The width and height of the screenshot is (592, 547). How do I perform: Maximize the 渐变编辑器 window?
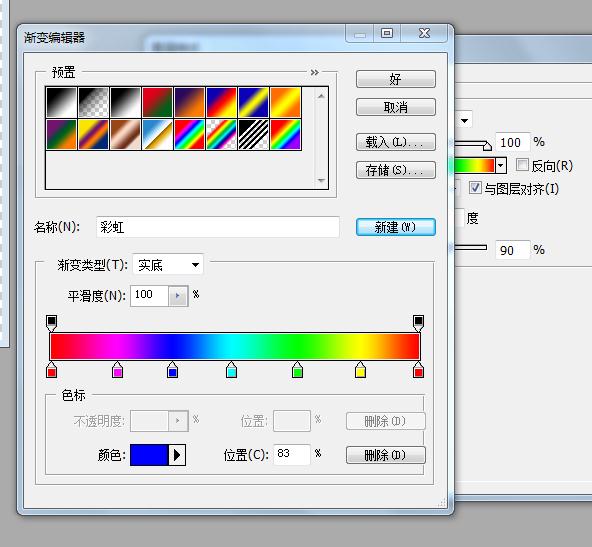click(x=387, y=33)
